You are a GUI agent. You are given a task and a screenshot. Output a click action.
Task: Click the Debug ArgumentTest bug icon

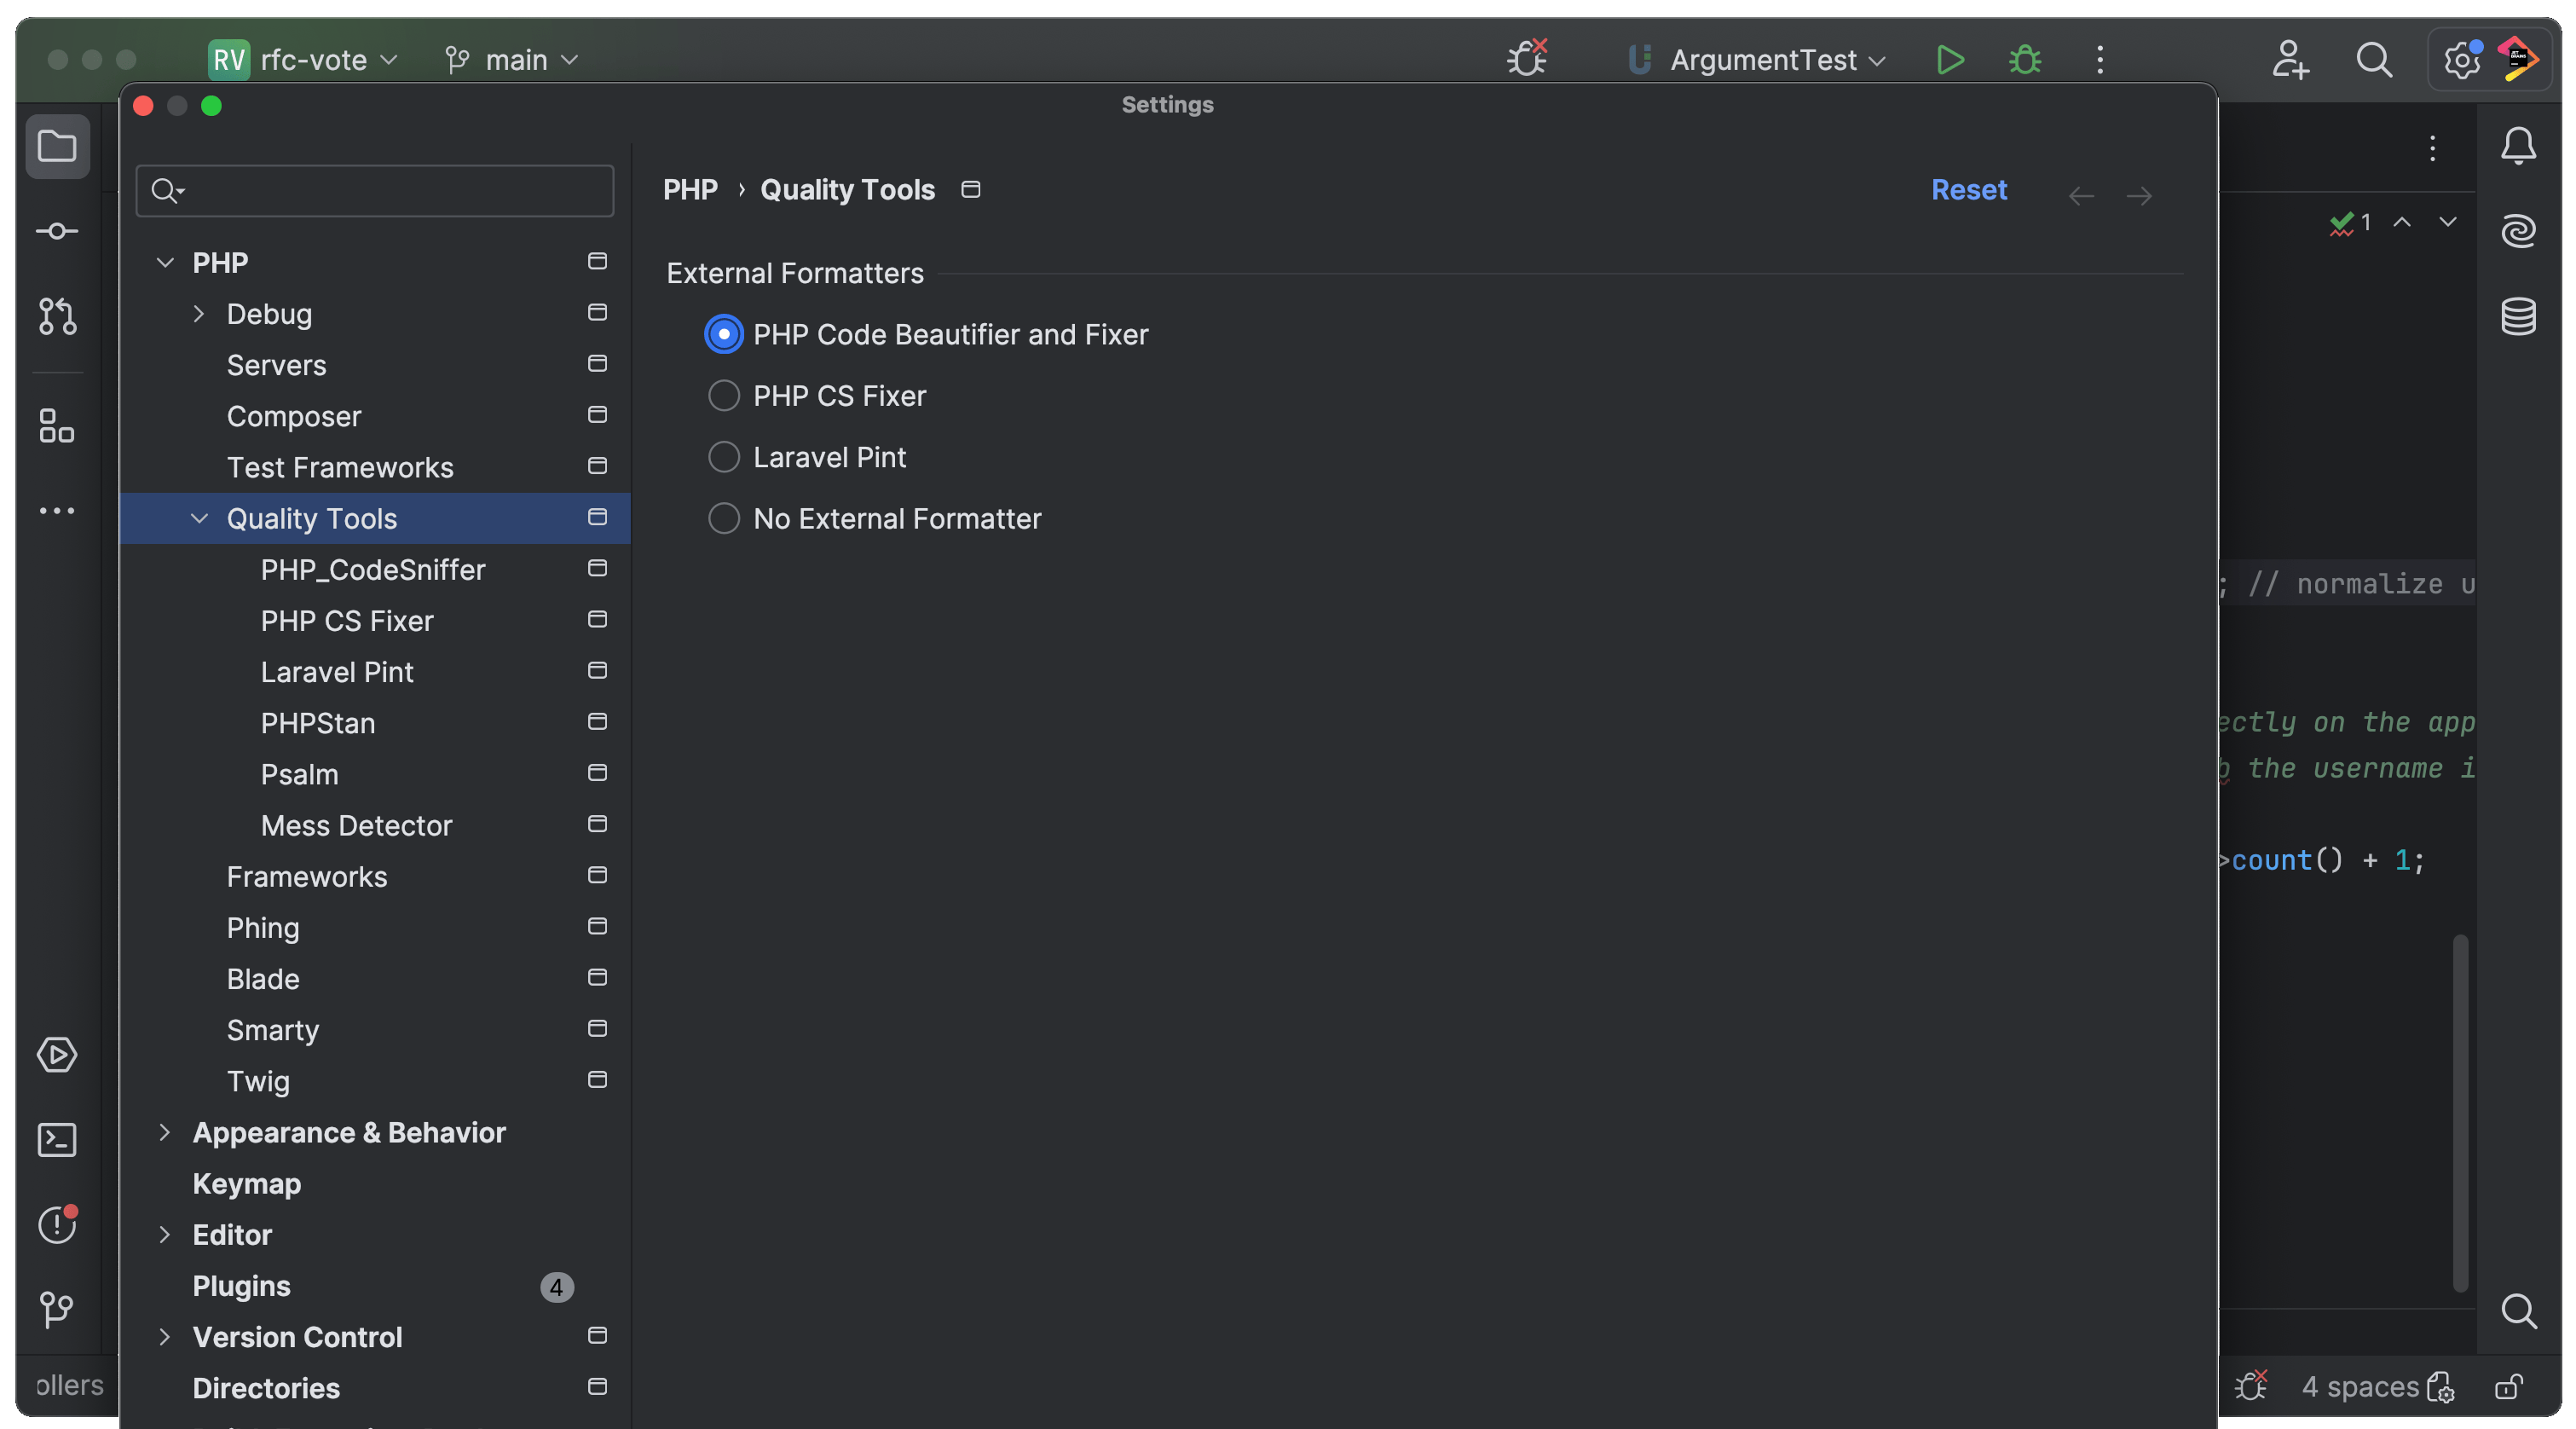(2025, 60)
